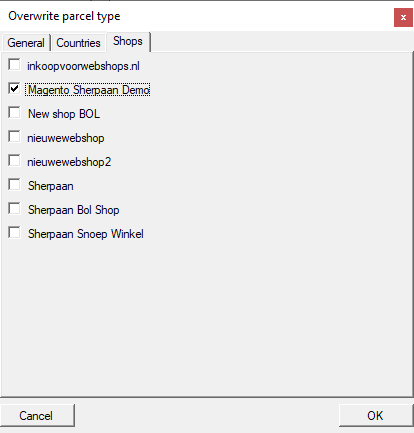Switch to the General tab

click(x=26, y=43)
